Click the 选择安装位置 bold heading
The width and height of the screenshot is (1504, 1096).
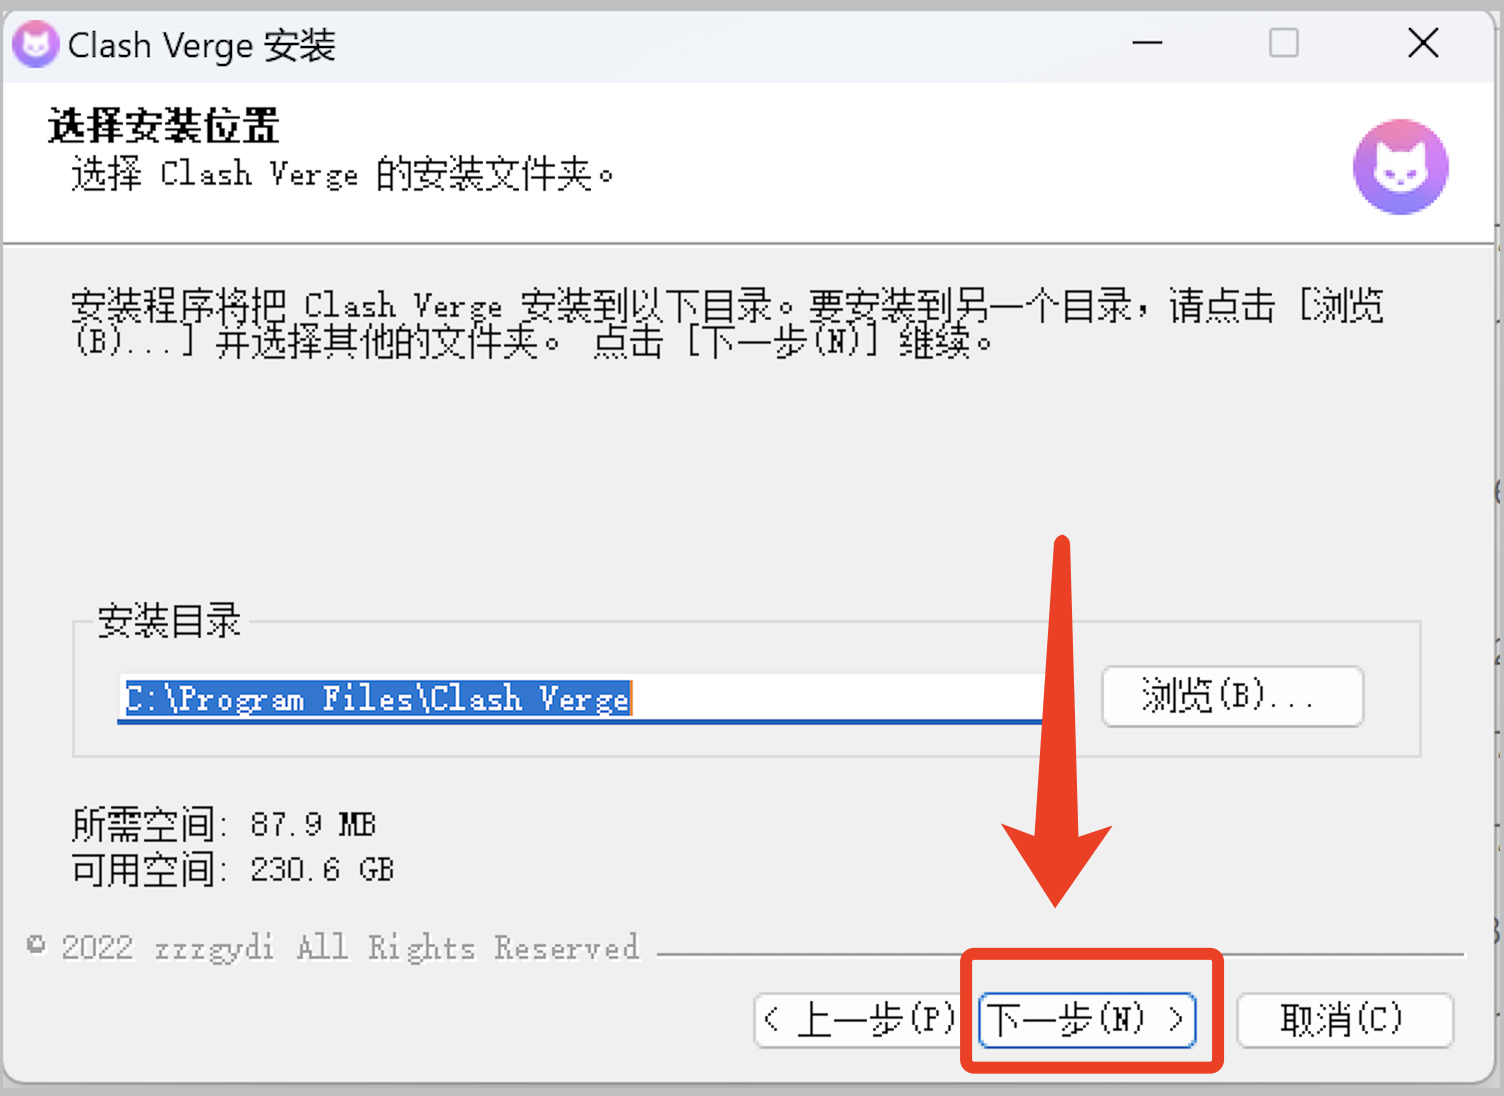tap(163, 126)
